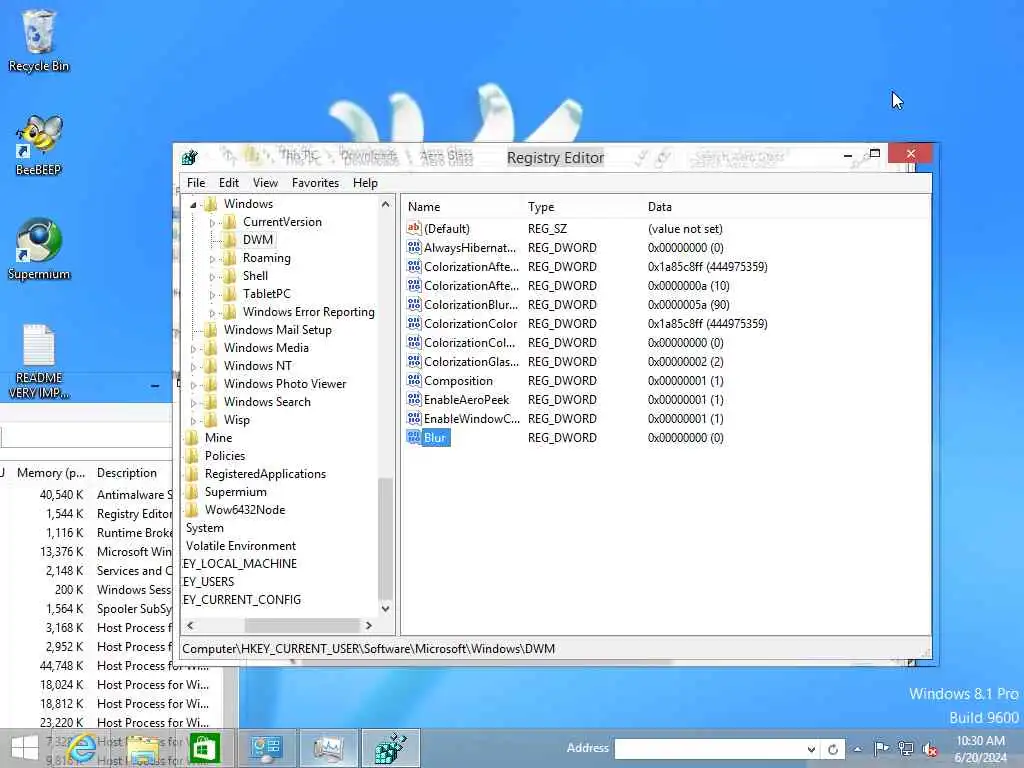
Task: Select the Supermium registry key
Action: (236, 492)
